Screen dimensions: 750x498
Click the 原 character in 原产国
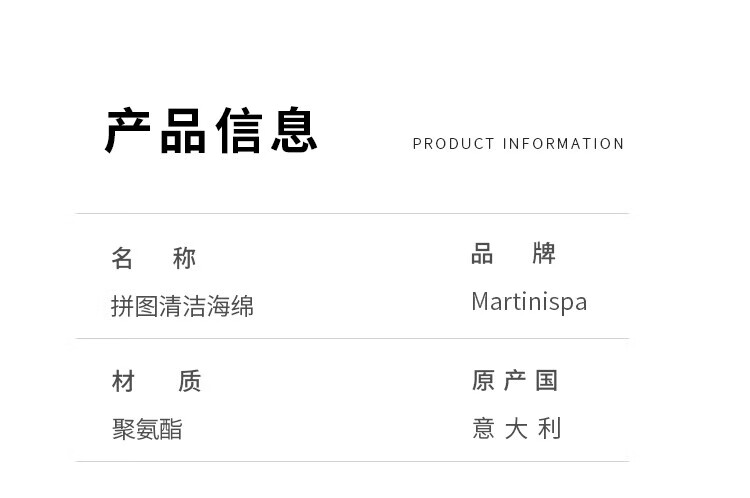click(484, 380)
